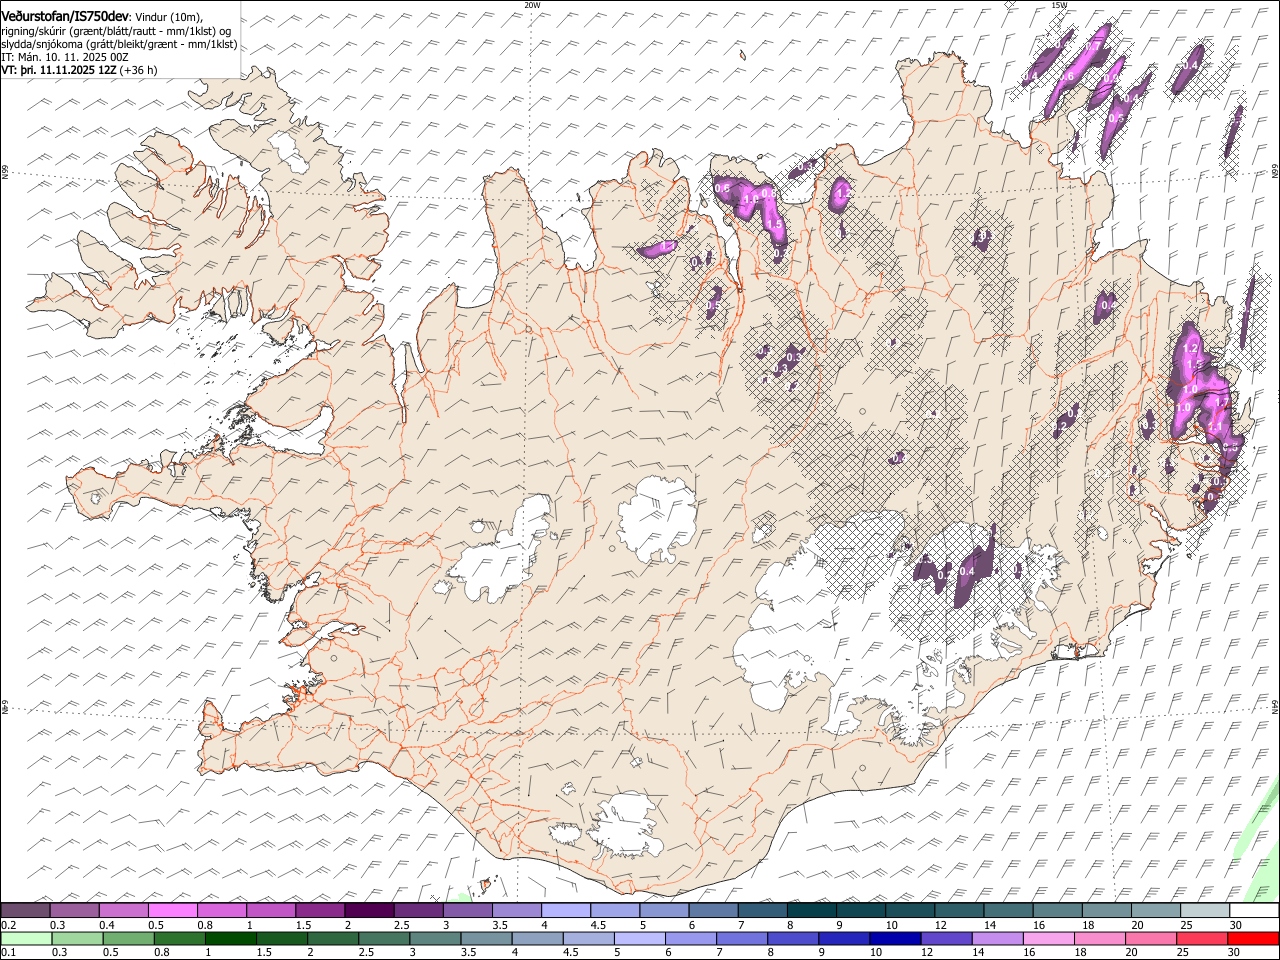Click lower legend swatch between 4.5 and 5

pos(588,938)
